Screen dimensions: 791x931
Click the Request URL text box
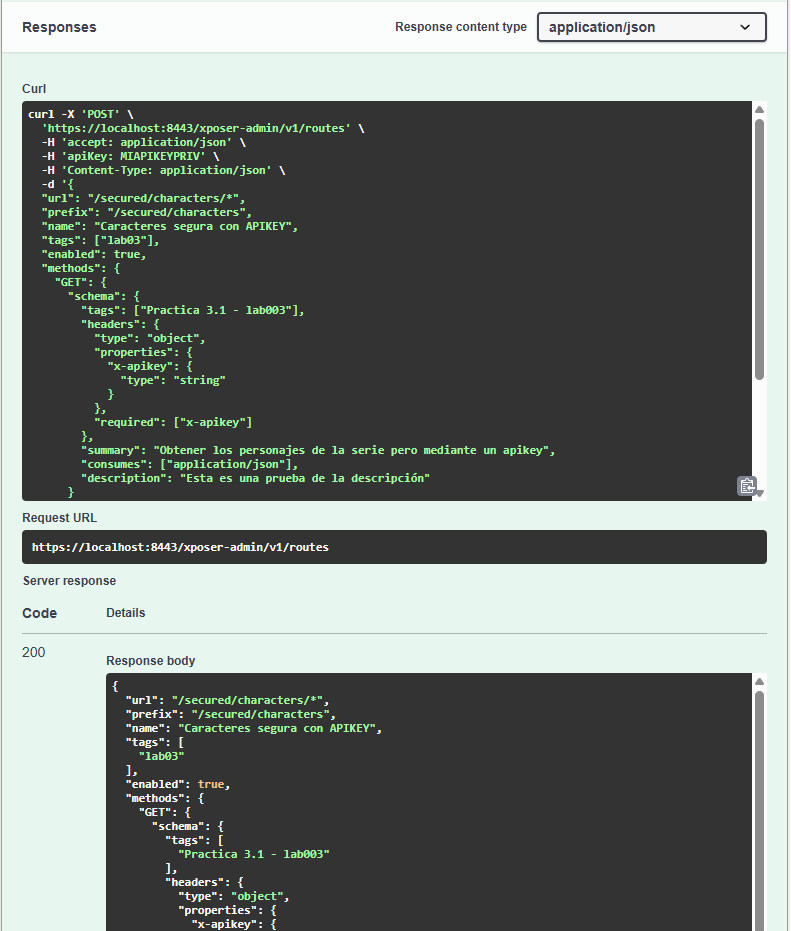point(394,547)
